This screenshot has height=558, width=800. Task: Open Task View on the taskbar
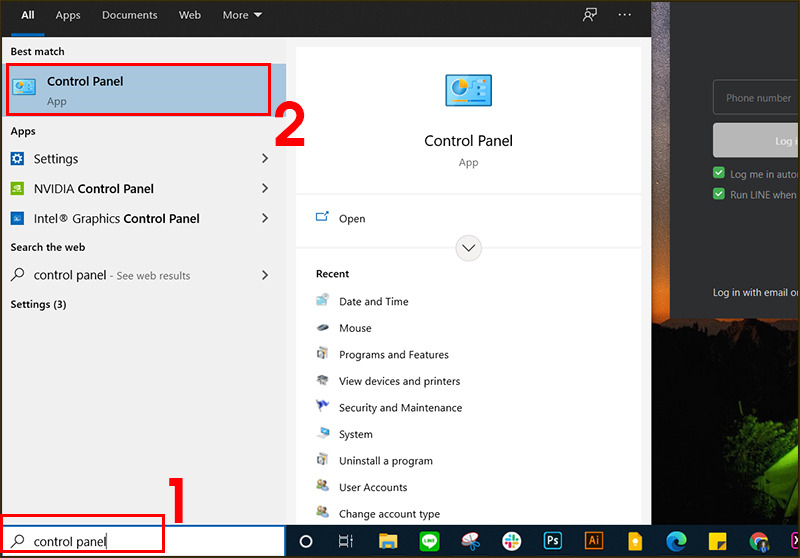(346, 541)
